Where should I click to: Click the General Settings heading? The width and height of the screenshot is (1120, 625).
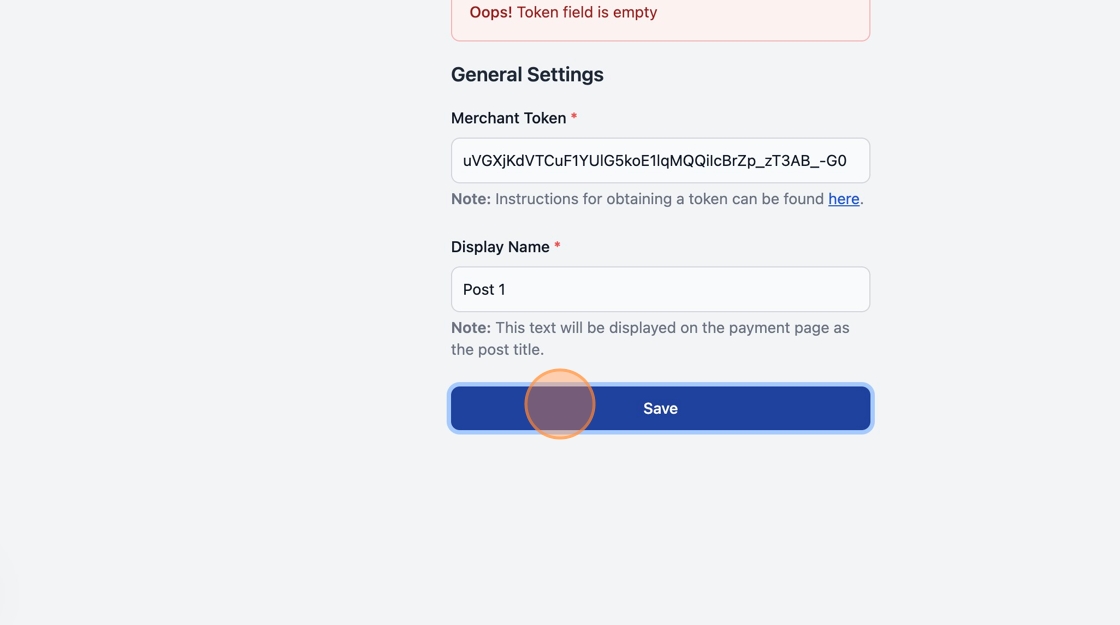[x=527, y=75]
